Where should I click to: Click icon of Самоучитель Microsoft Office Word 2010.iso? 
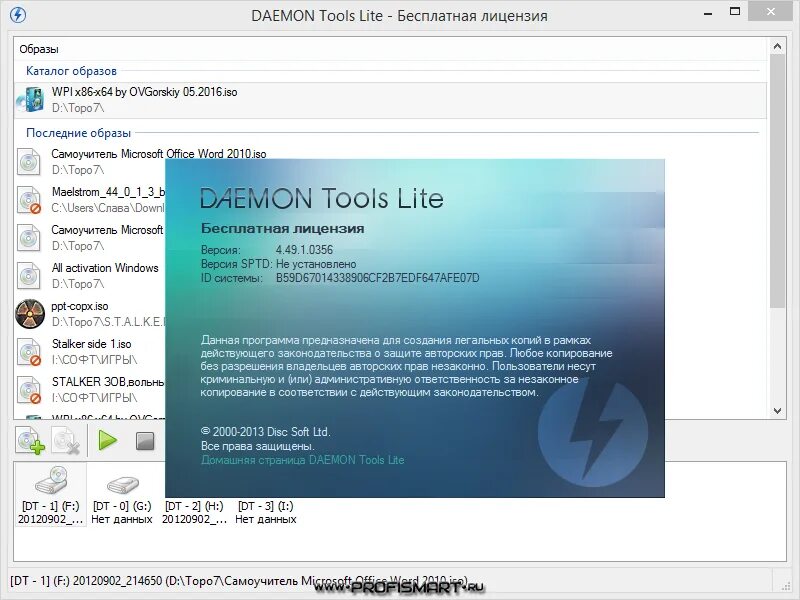[x=29, y=162]
